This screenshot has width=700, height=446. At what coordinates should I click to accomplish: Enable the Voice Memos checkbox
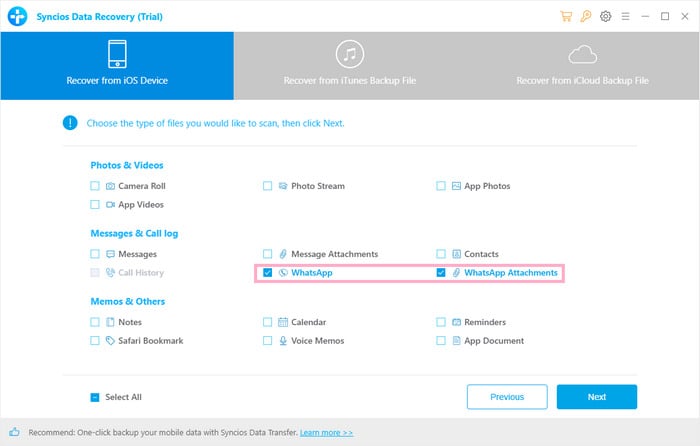tap(267, 341)
